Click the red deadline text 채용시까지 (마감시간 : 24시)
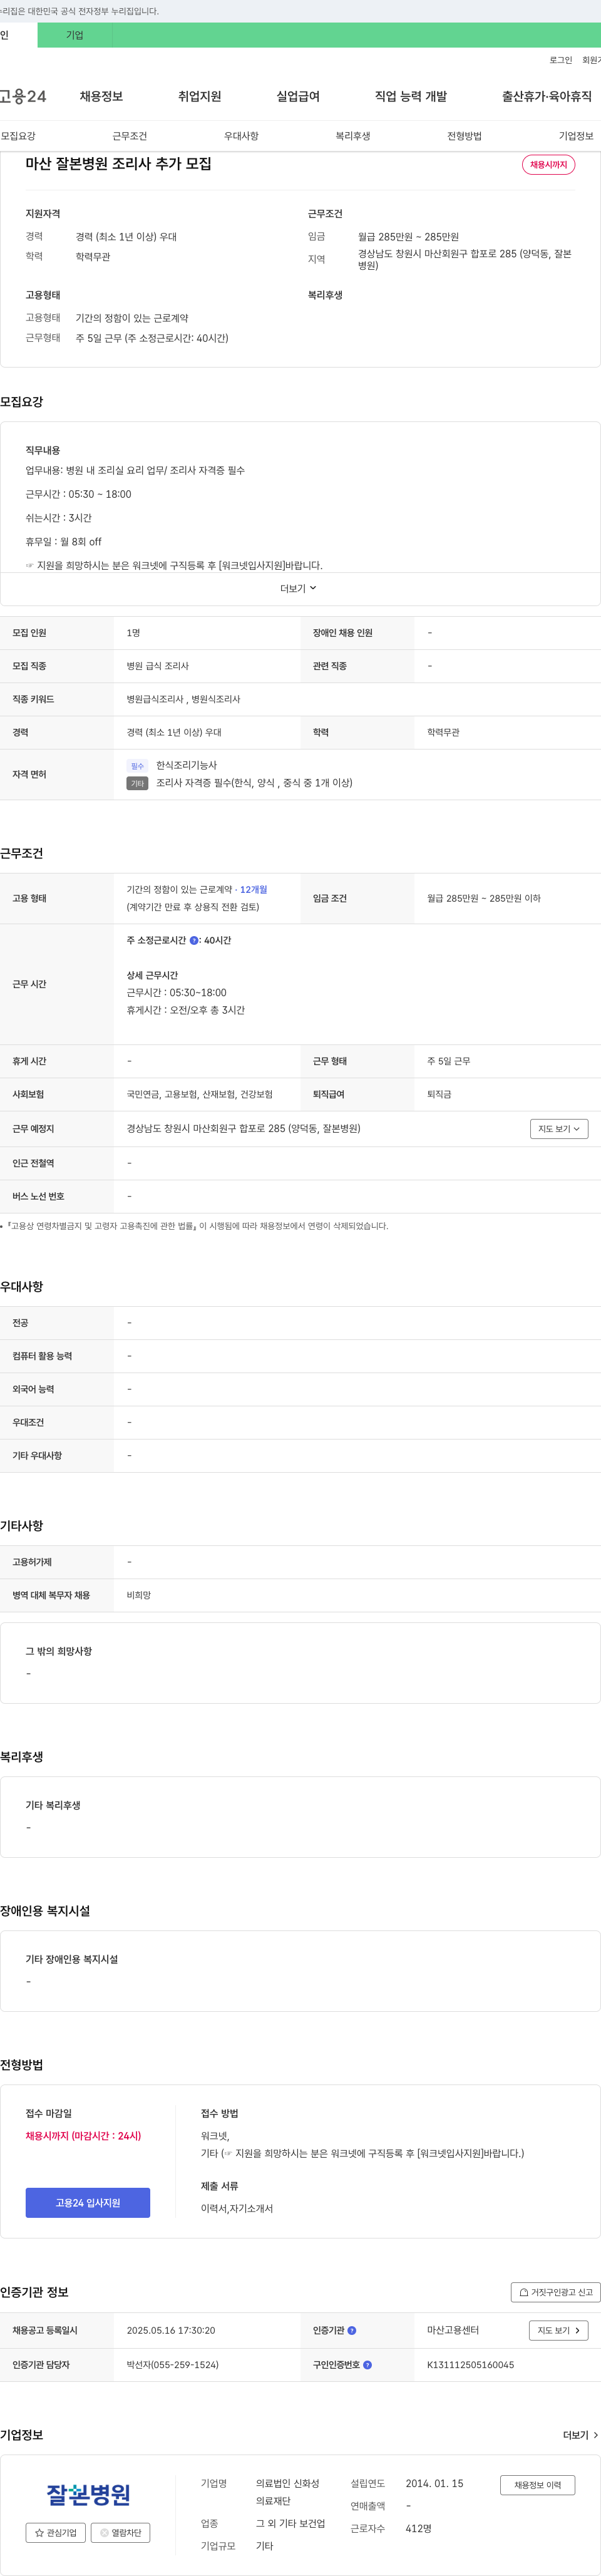 [x=83, y=2135]
